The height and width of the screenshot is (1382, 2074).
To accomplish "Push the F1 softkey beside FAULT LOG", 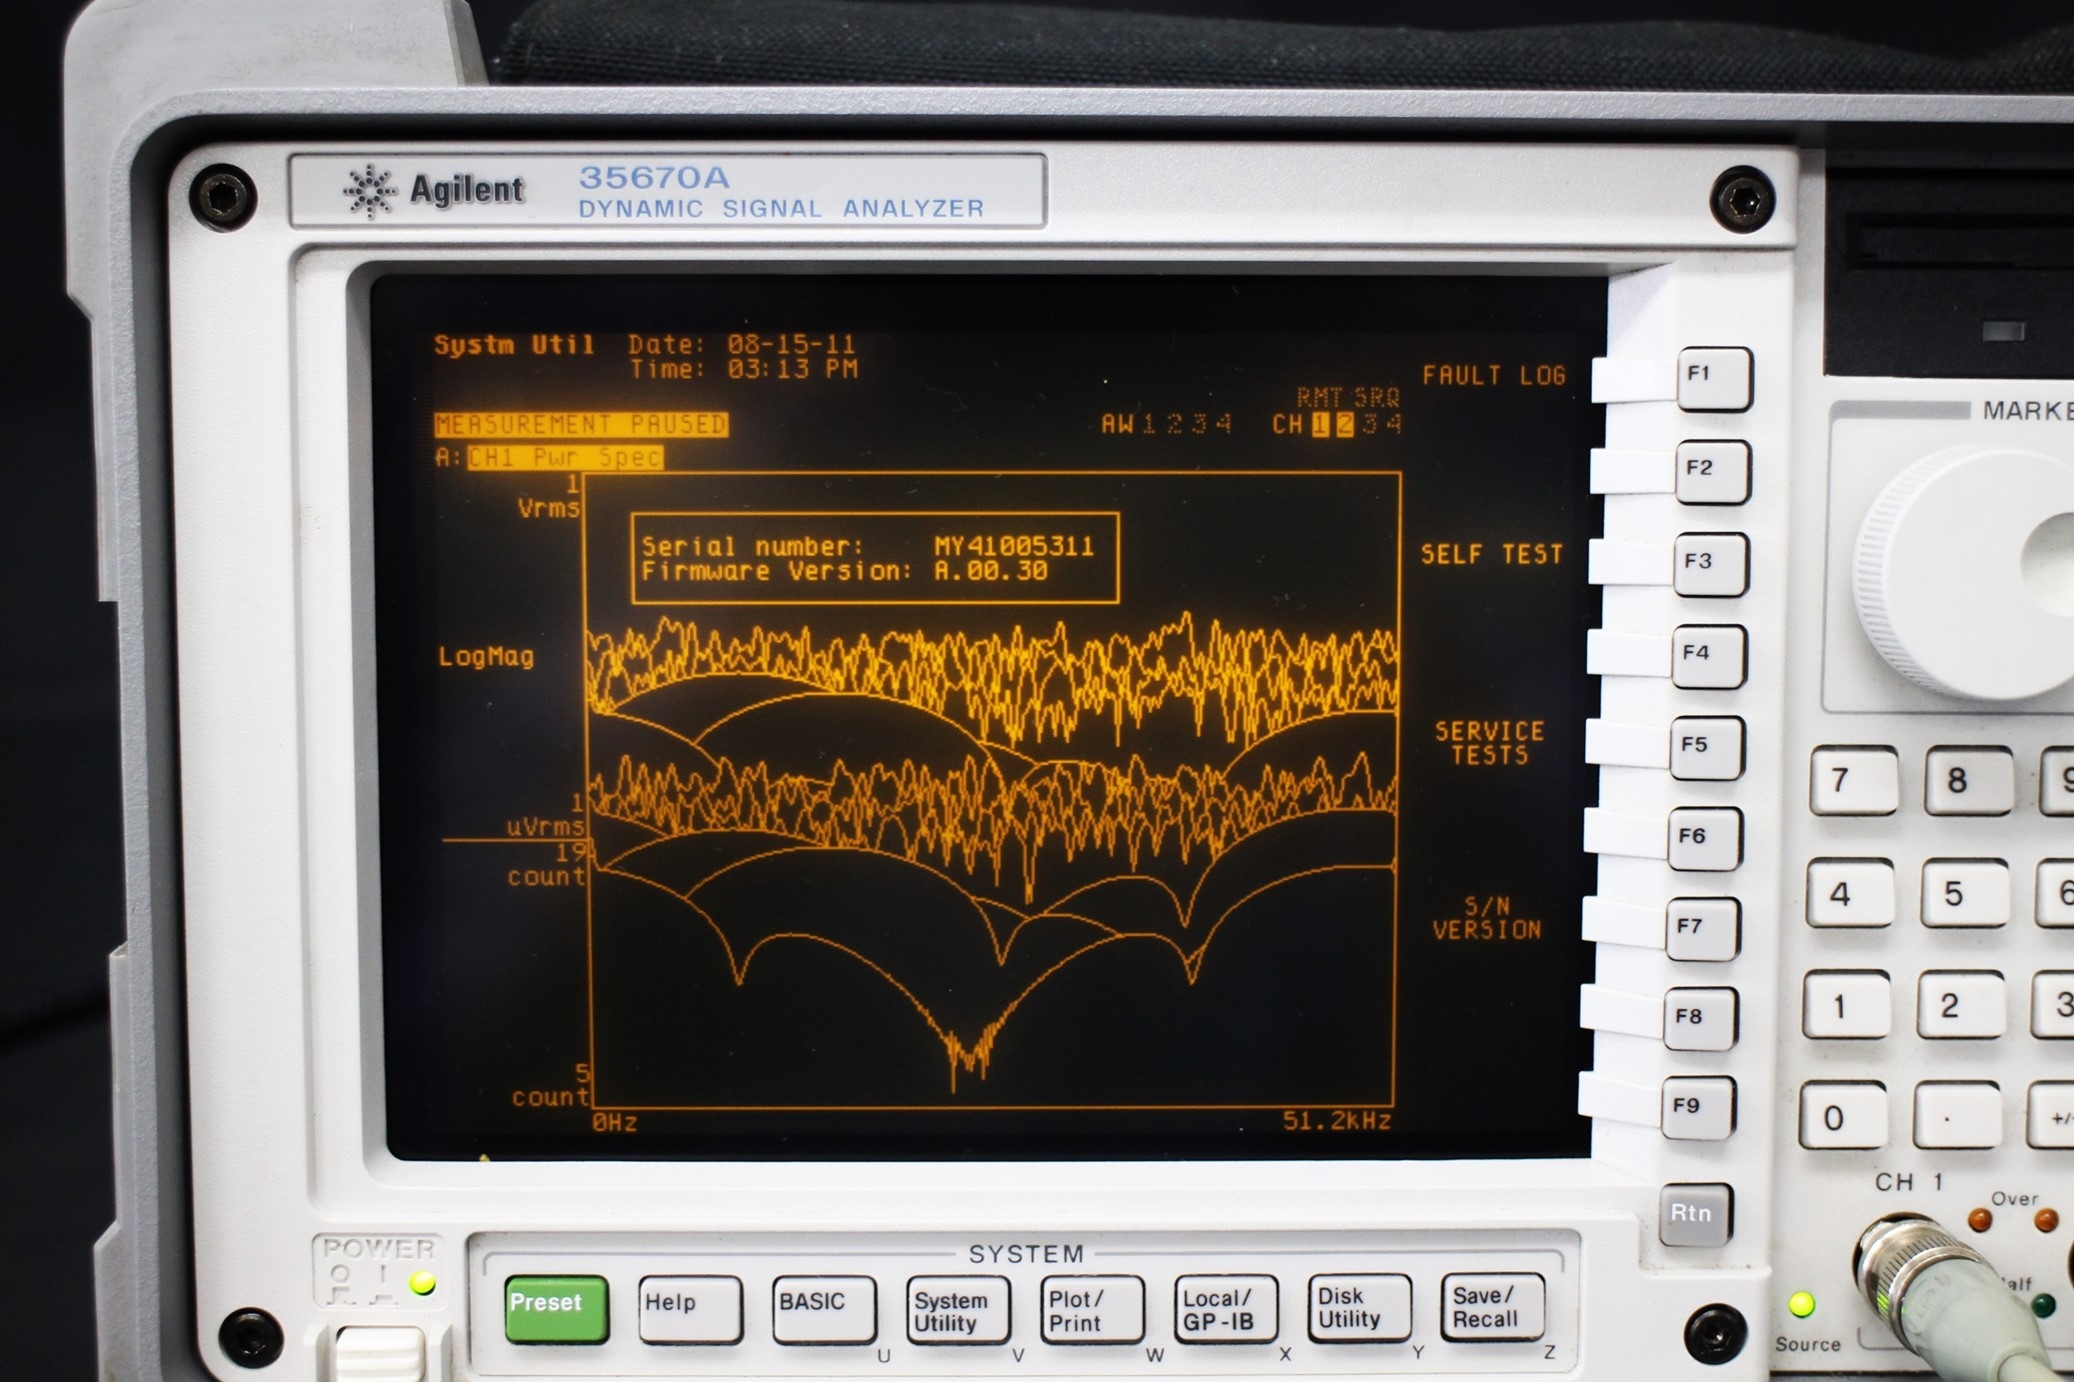I will pos(1714,379).
